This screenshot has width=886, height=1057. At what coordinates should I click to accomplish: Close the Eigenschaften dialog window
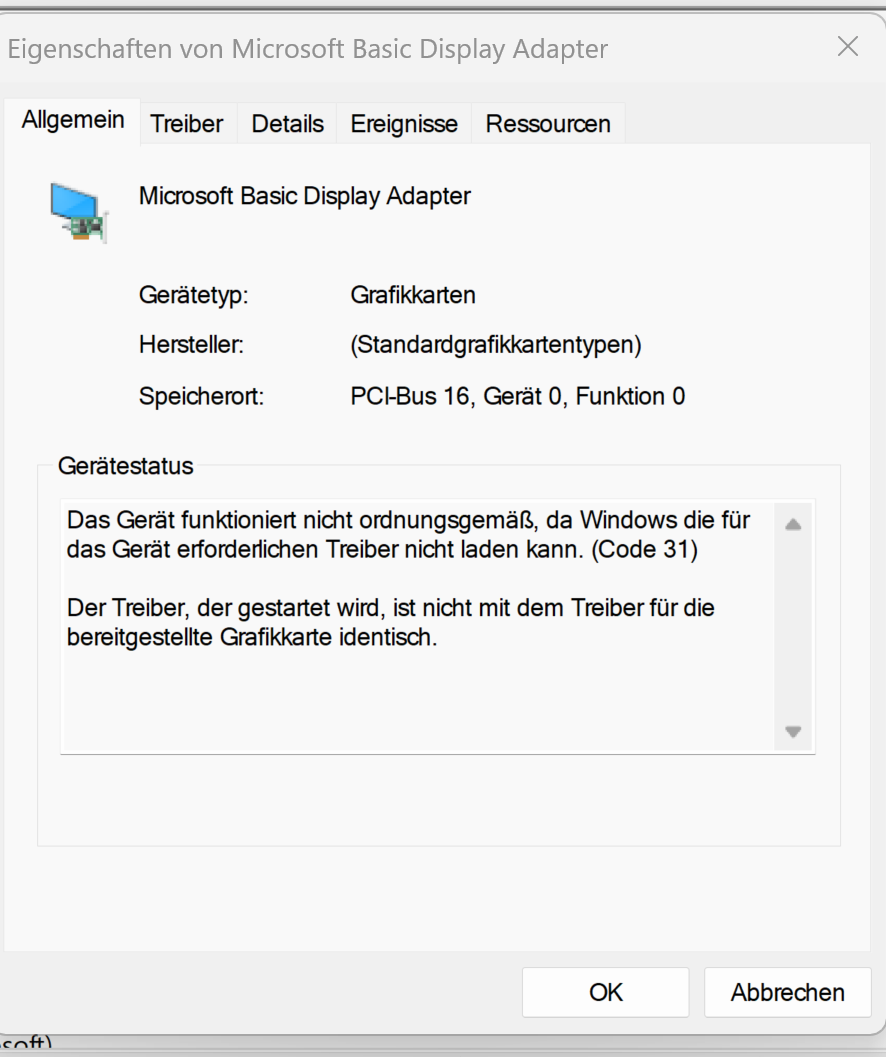[x=848, y=47]
